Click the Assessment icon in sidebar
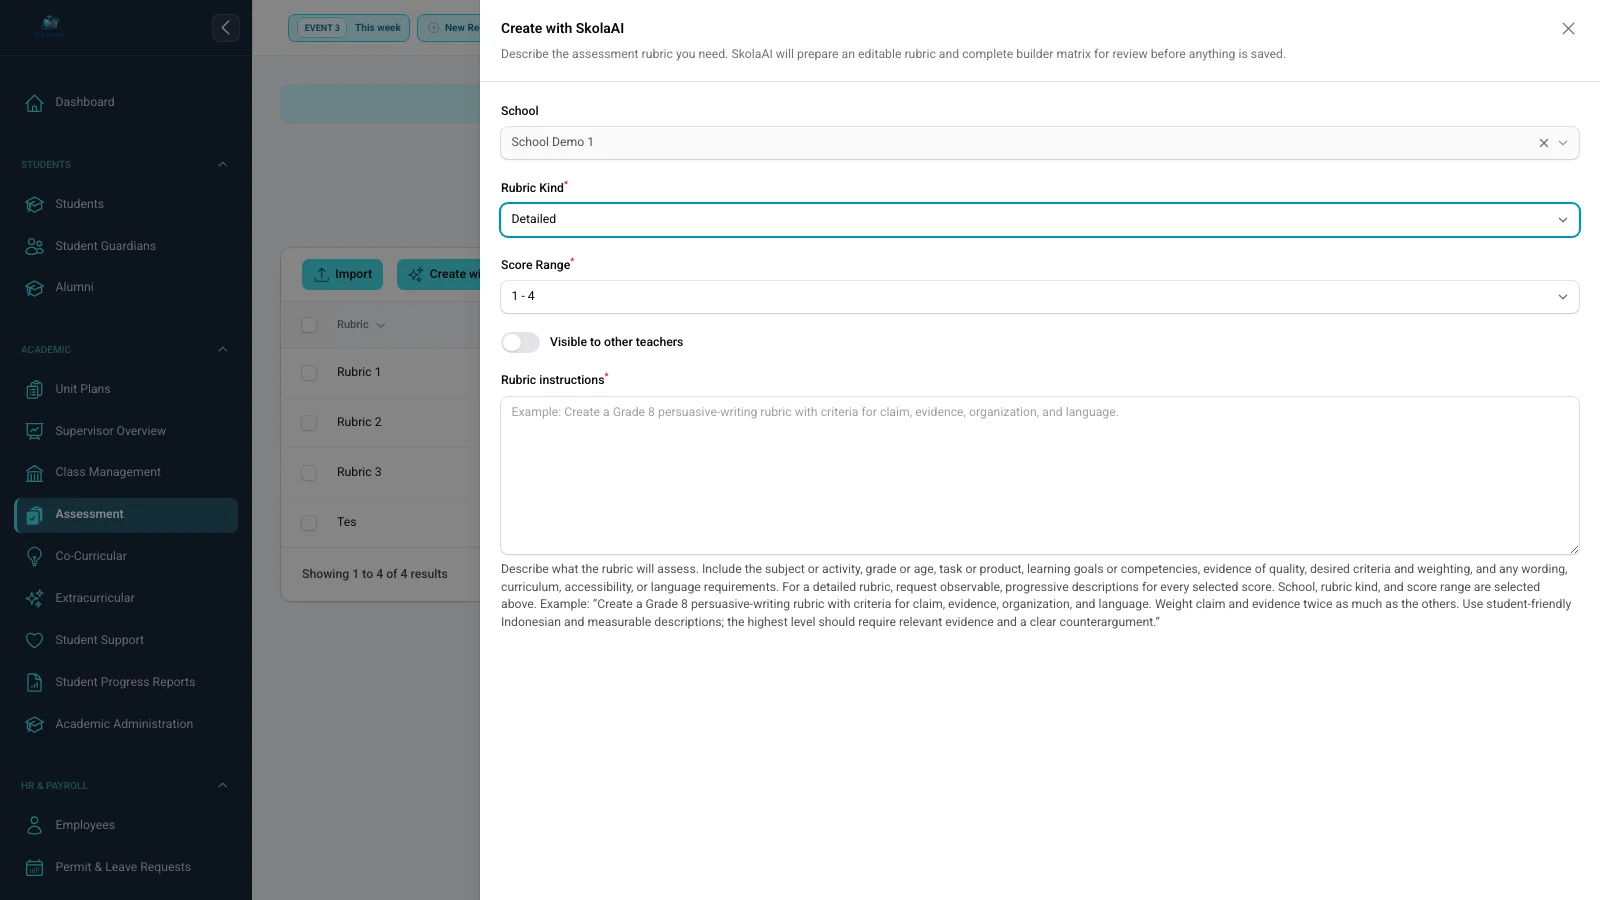Screen dimensions: 1600x900 point(35,515)
